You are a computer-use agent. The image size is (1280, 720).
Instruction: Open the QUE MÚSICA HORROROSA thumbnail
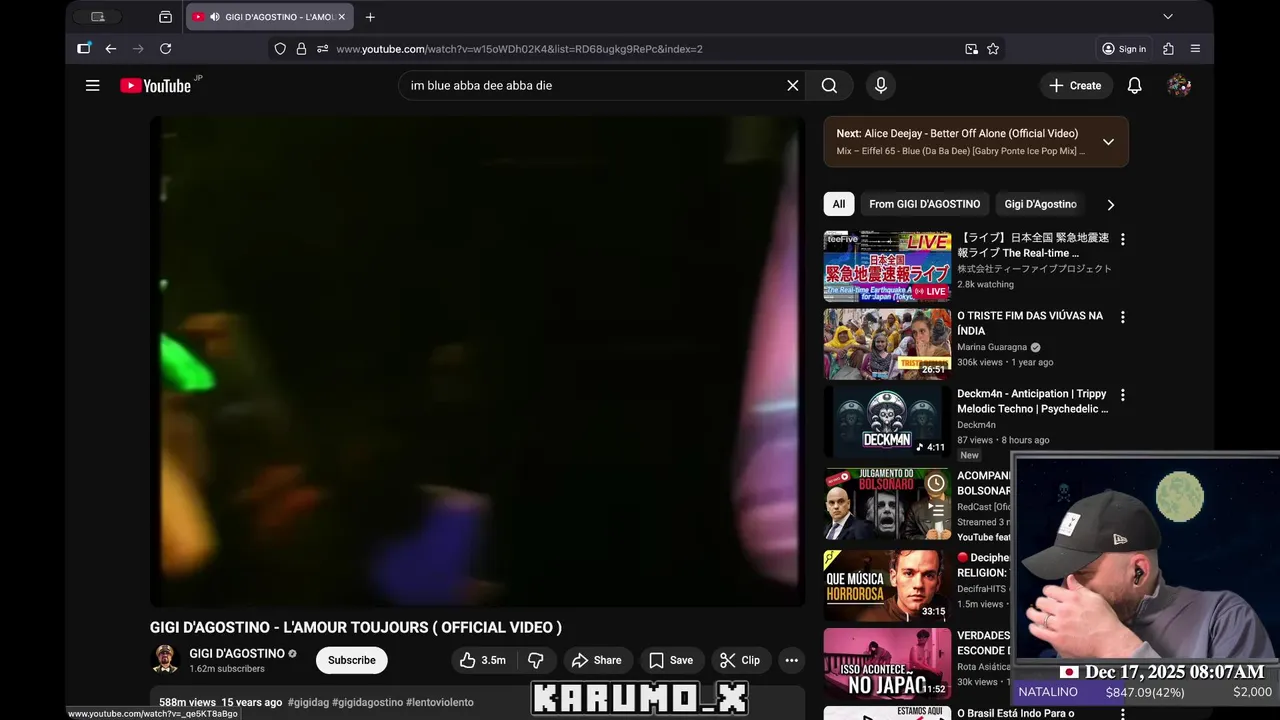click(887, 586)
